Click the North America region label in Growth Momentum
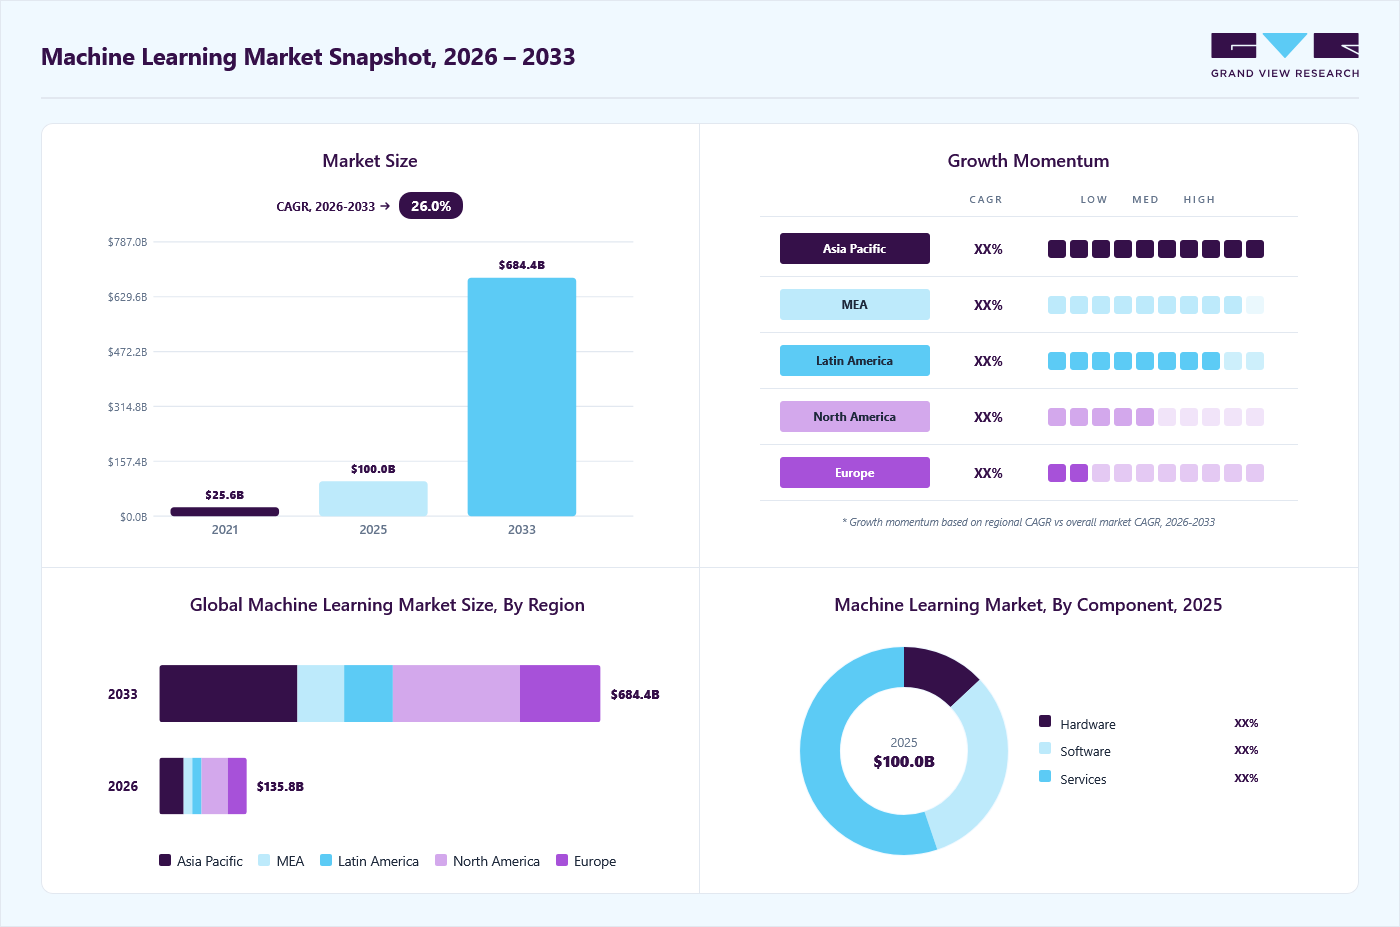Image resolution: width=1400 pixels, height=927 pixels. 855,417
